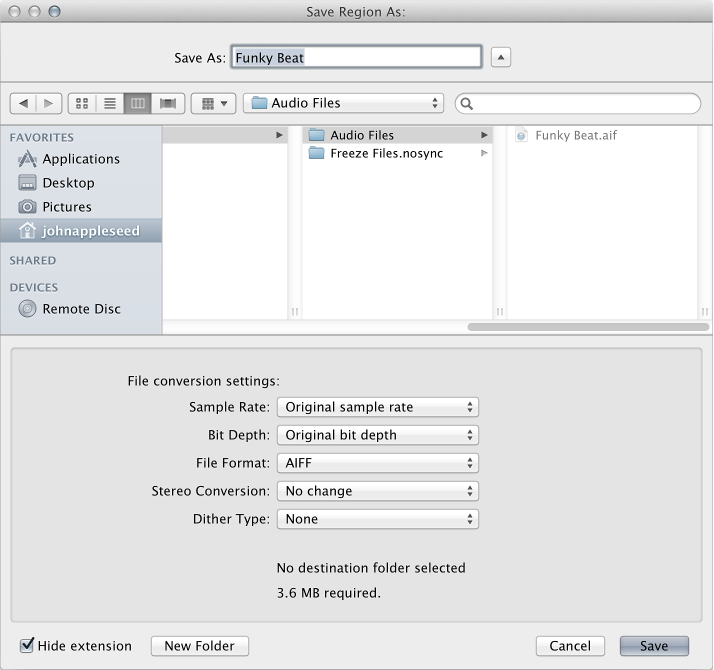This screenshot has width=714, height=670.
Task: Go forward using the right arrow button
Action: (49, 103)
